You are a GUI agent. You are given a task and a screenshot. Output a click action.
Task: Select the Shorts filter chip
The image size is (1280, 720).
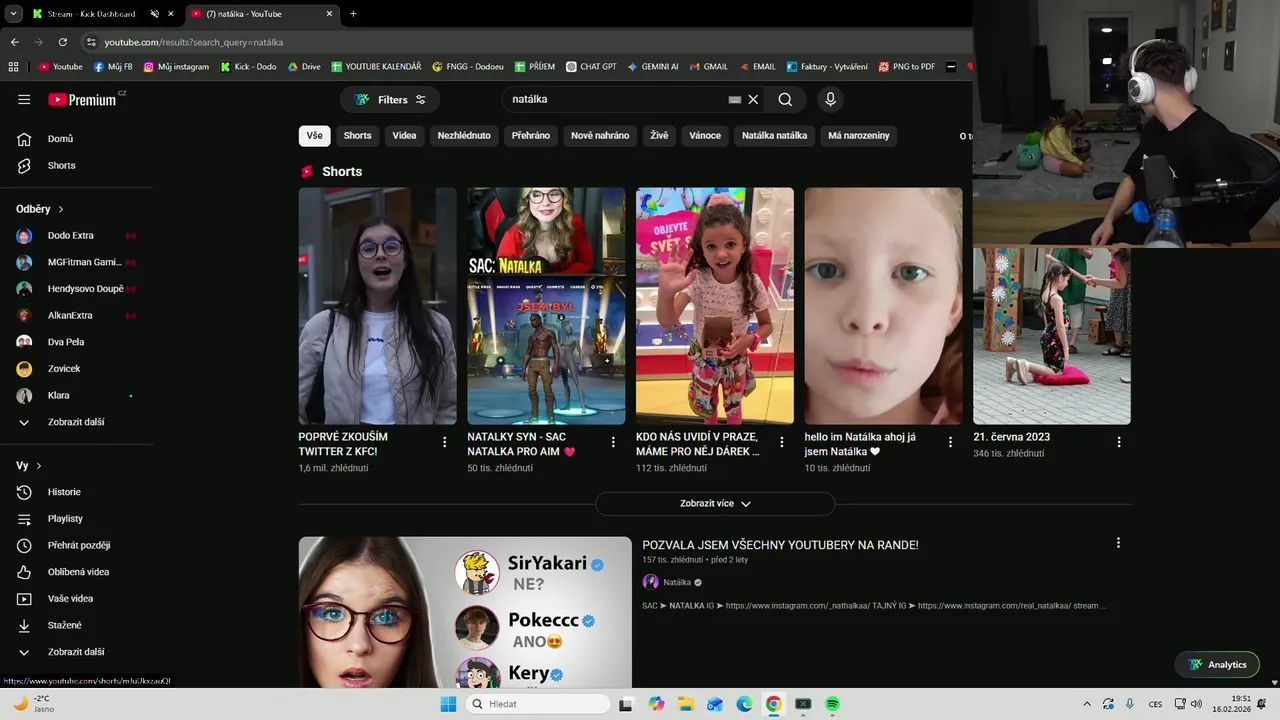(x=357, y=135)
